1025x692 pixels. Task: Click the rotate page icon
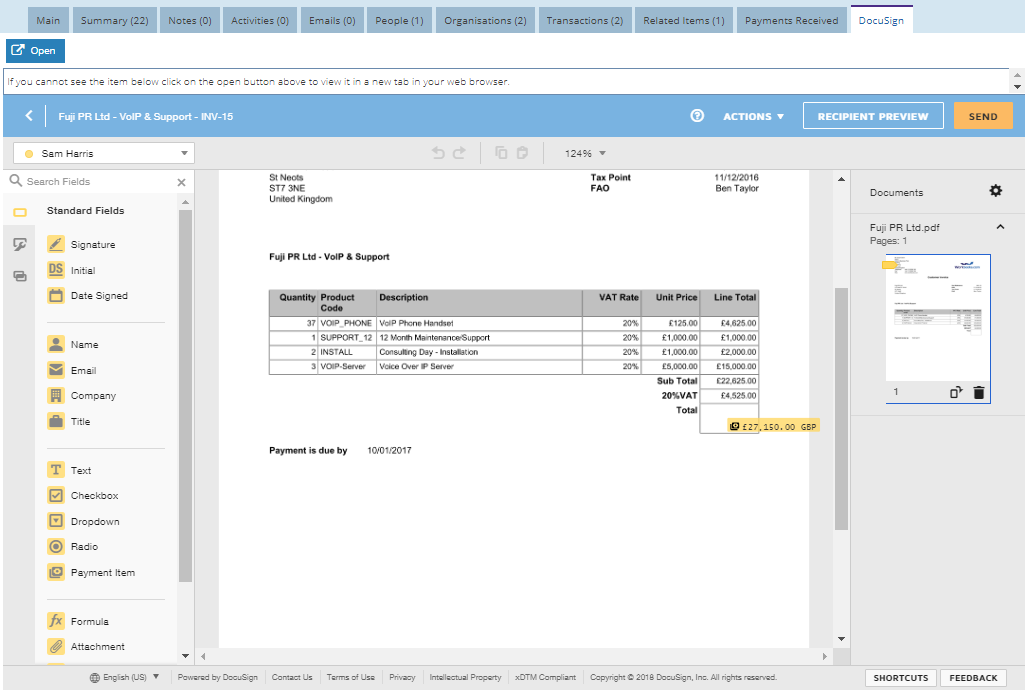(x=956, y=393)
